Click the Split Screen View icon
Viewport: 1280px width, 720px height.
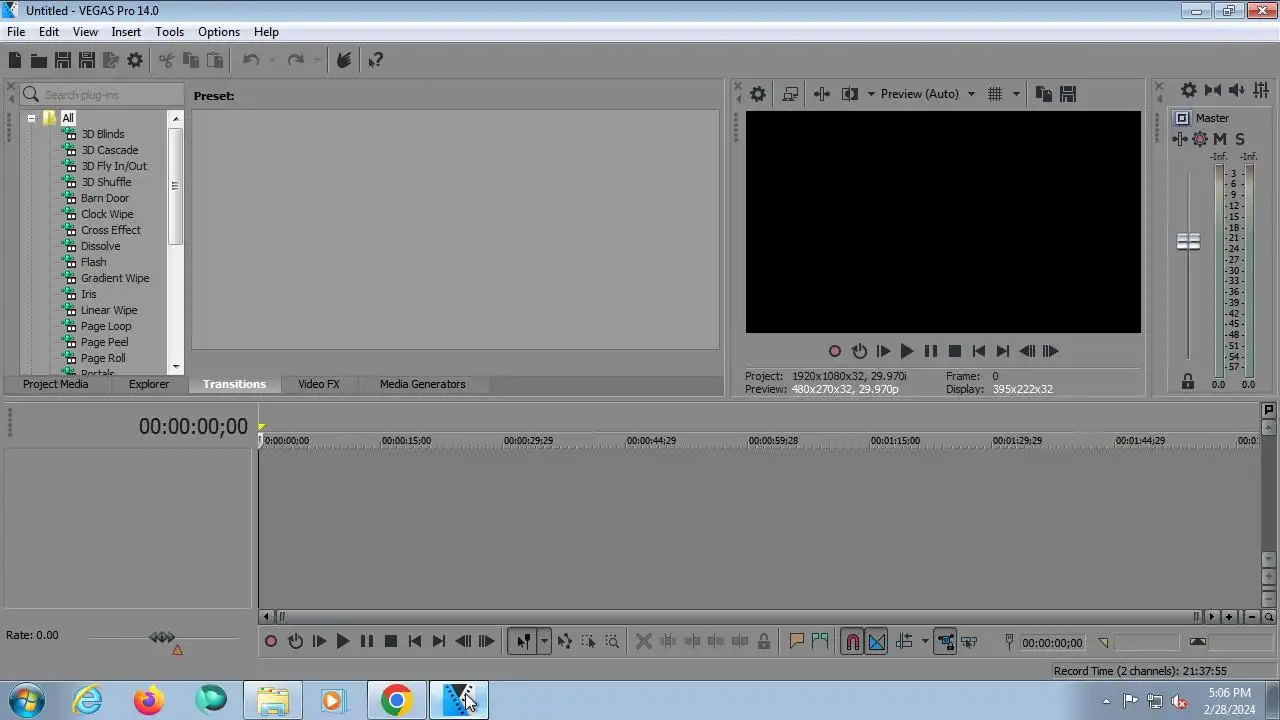point(850,94)
